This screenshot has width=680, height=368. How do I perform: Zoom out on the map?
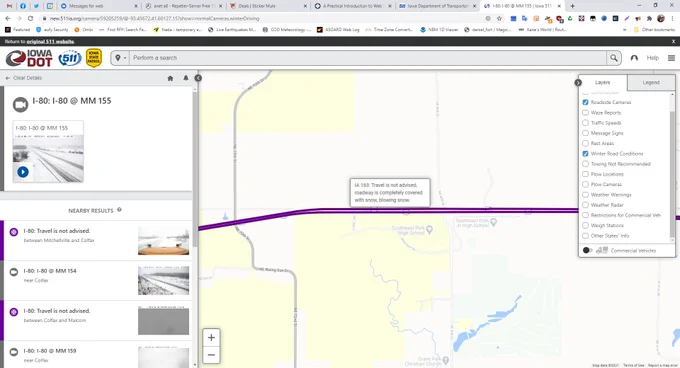[x=211, y=355]
